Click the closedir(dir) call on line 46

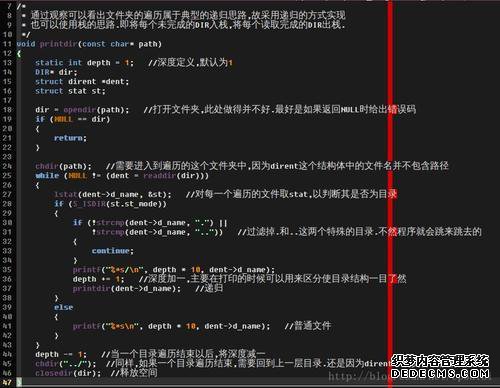(x=68, y=373)
